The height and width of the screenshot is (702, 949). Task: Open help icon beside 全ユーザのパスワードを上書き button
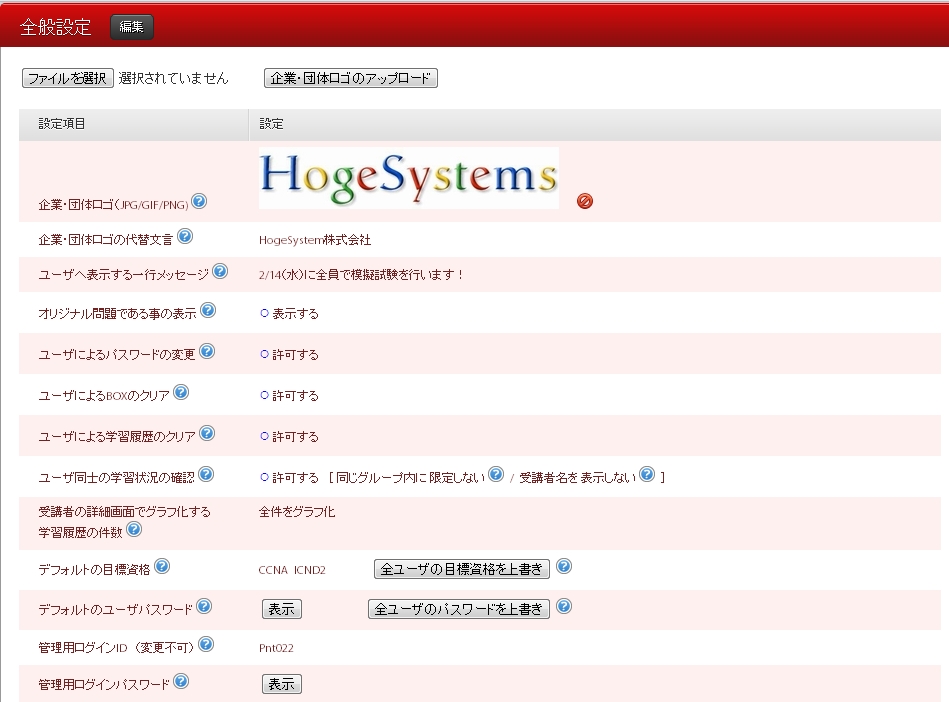(x=564, y=607)
